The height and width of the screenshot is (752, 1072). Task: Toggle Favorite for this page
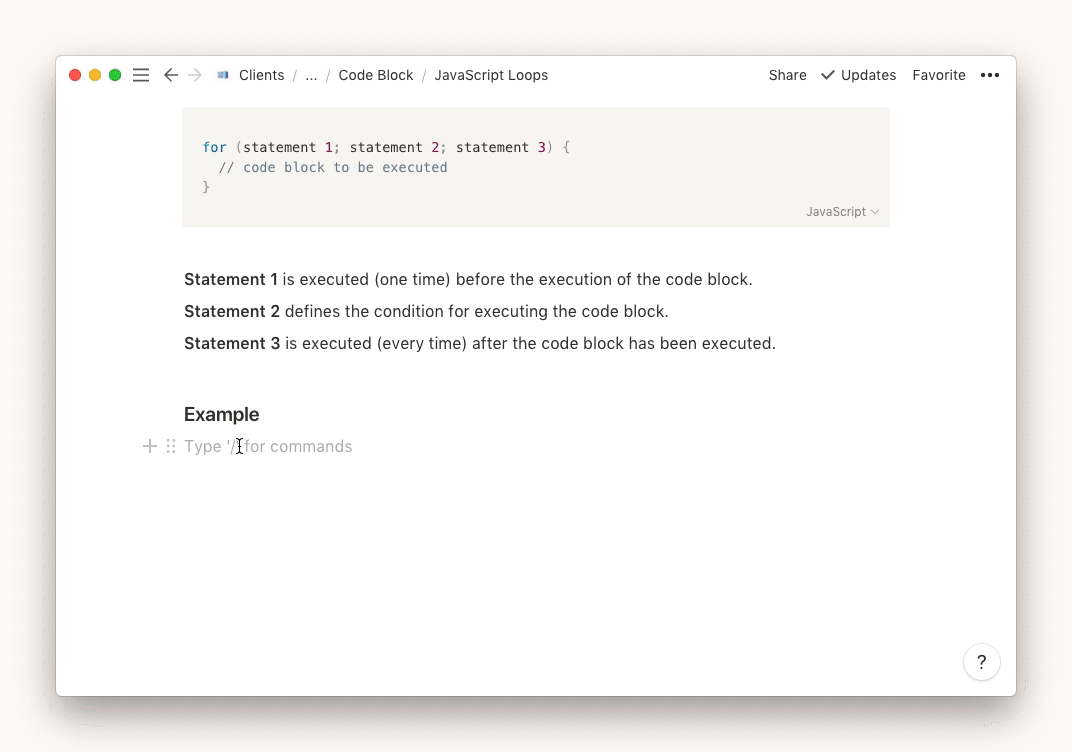click(938, 75)
